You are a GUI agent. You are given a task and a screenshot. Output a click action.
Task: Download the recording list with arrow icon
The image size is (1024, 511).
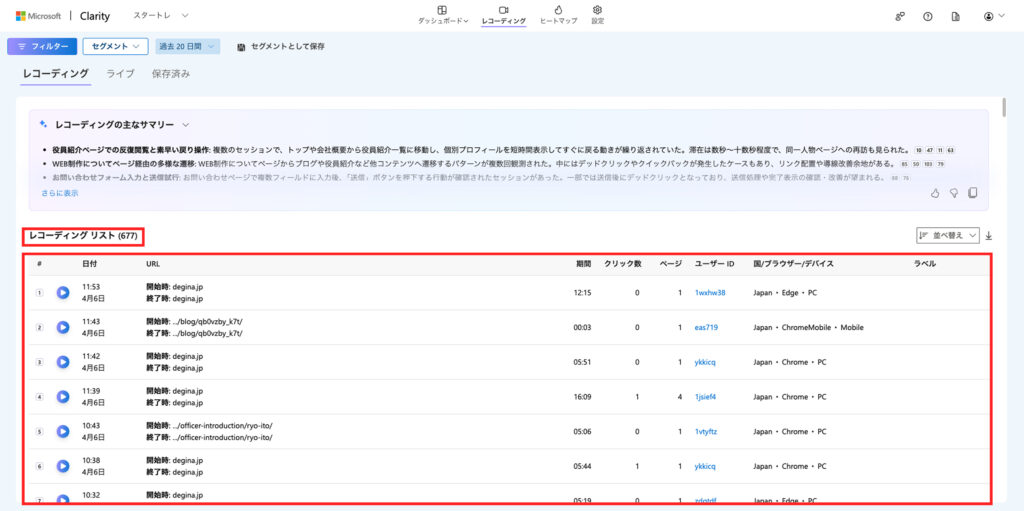(989, 236)
